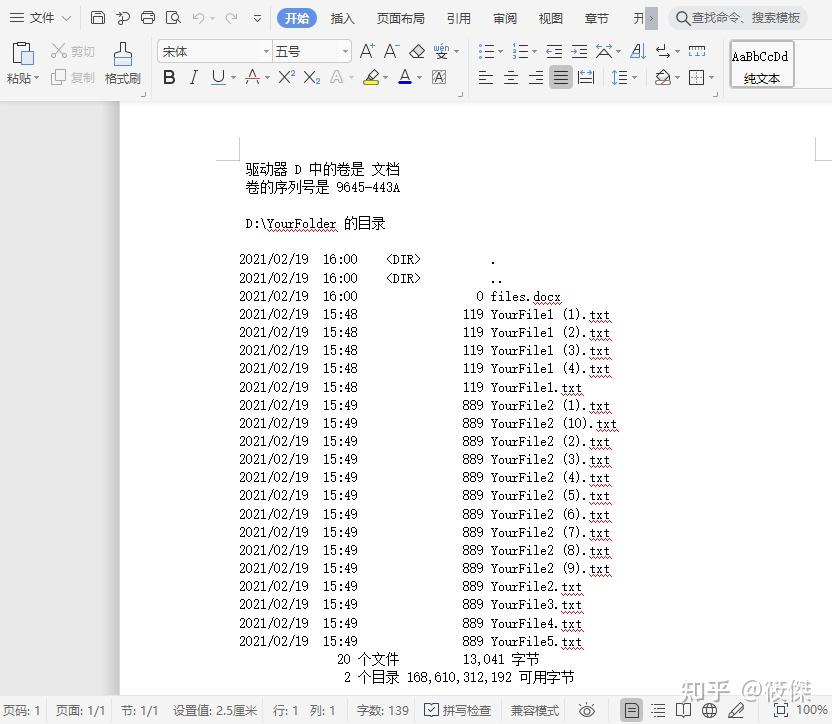Open the Print icon in quick toolbar
The image size is (832, 724).
coord(148,18)
